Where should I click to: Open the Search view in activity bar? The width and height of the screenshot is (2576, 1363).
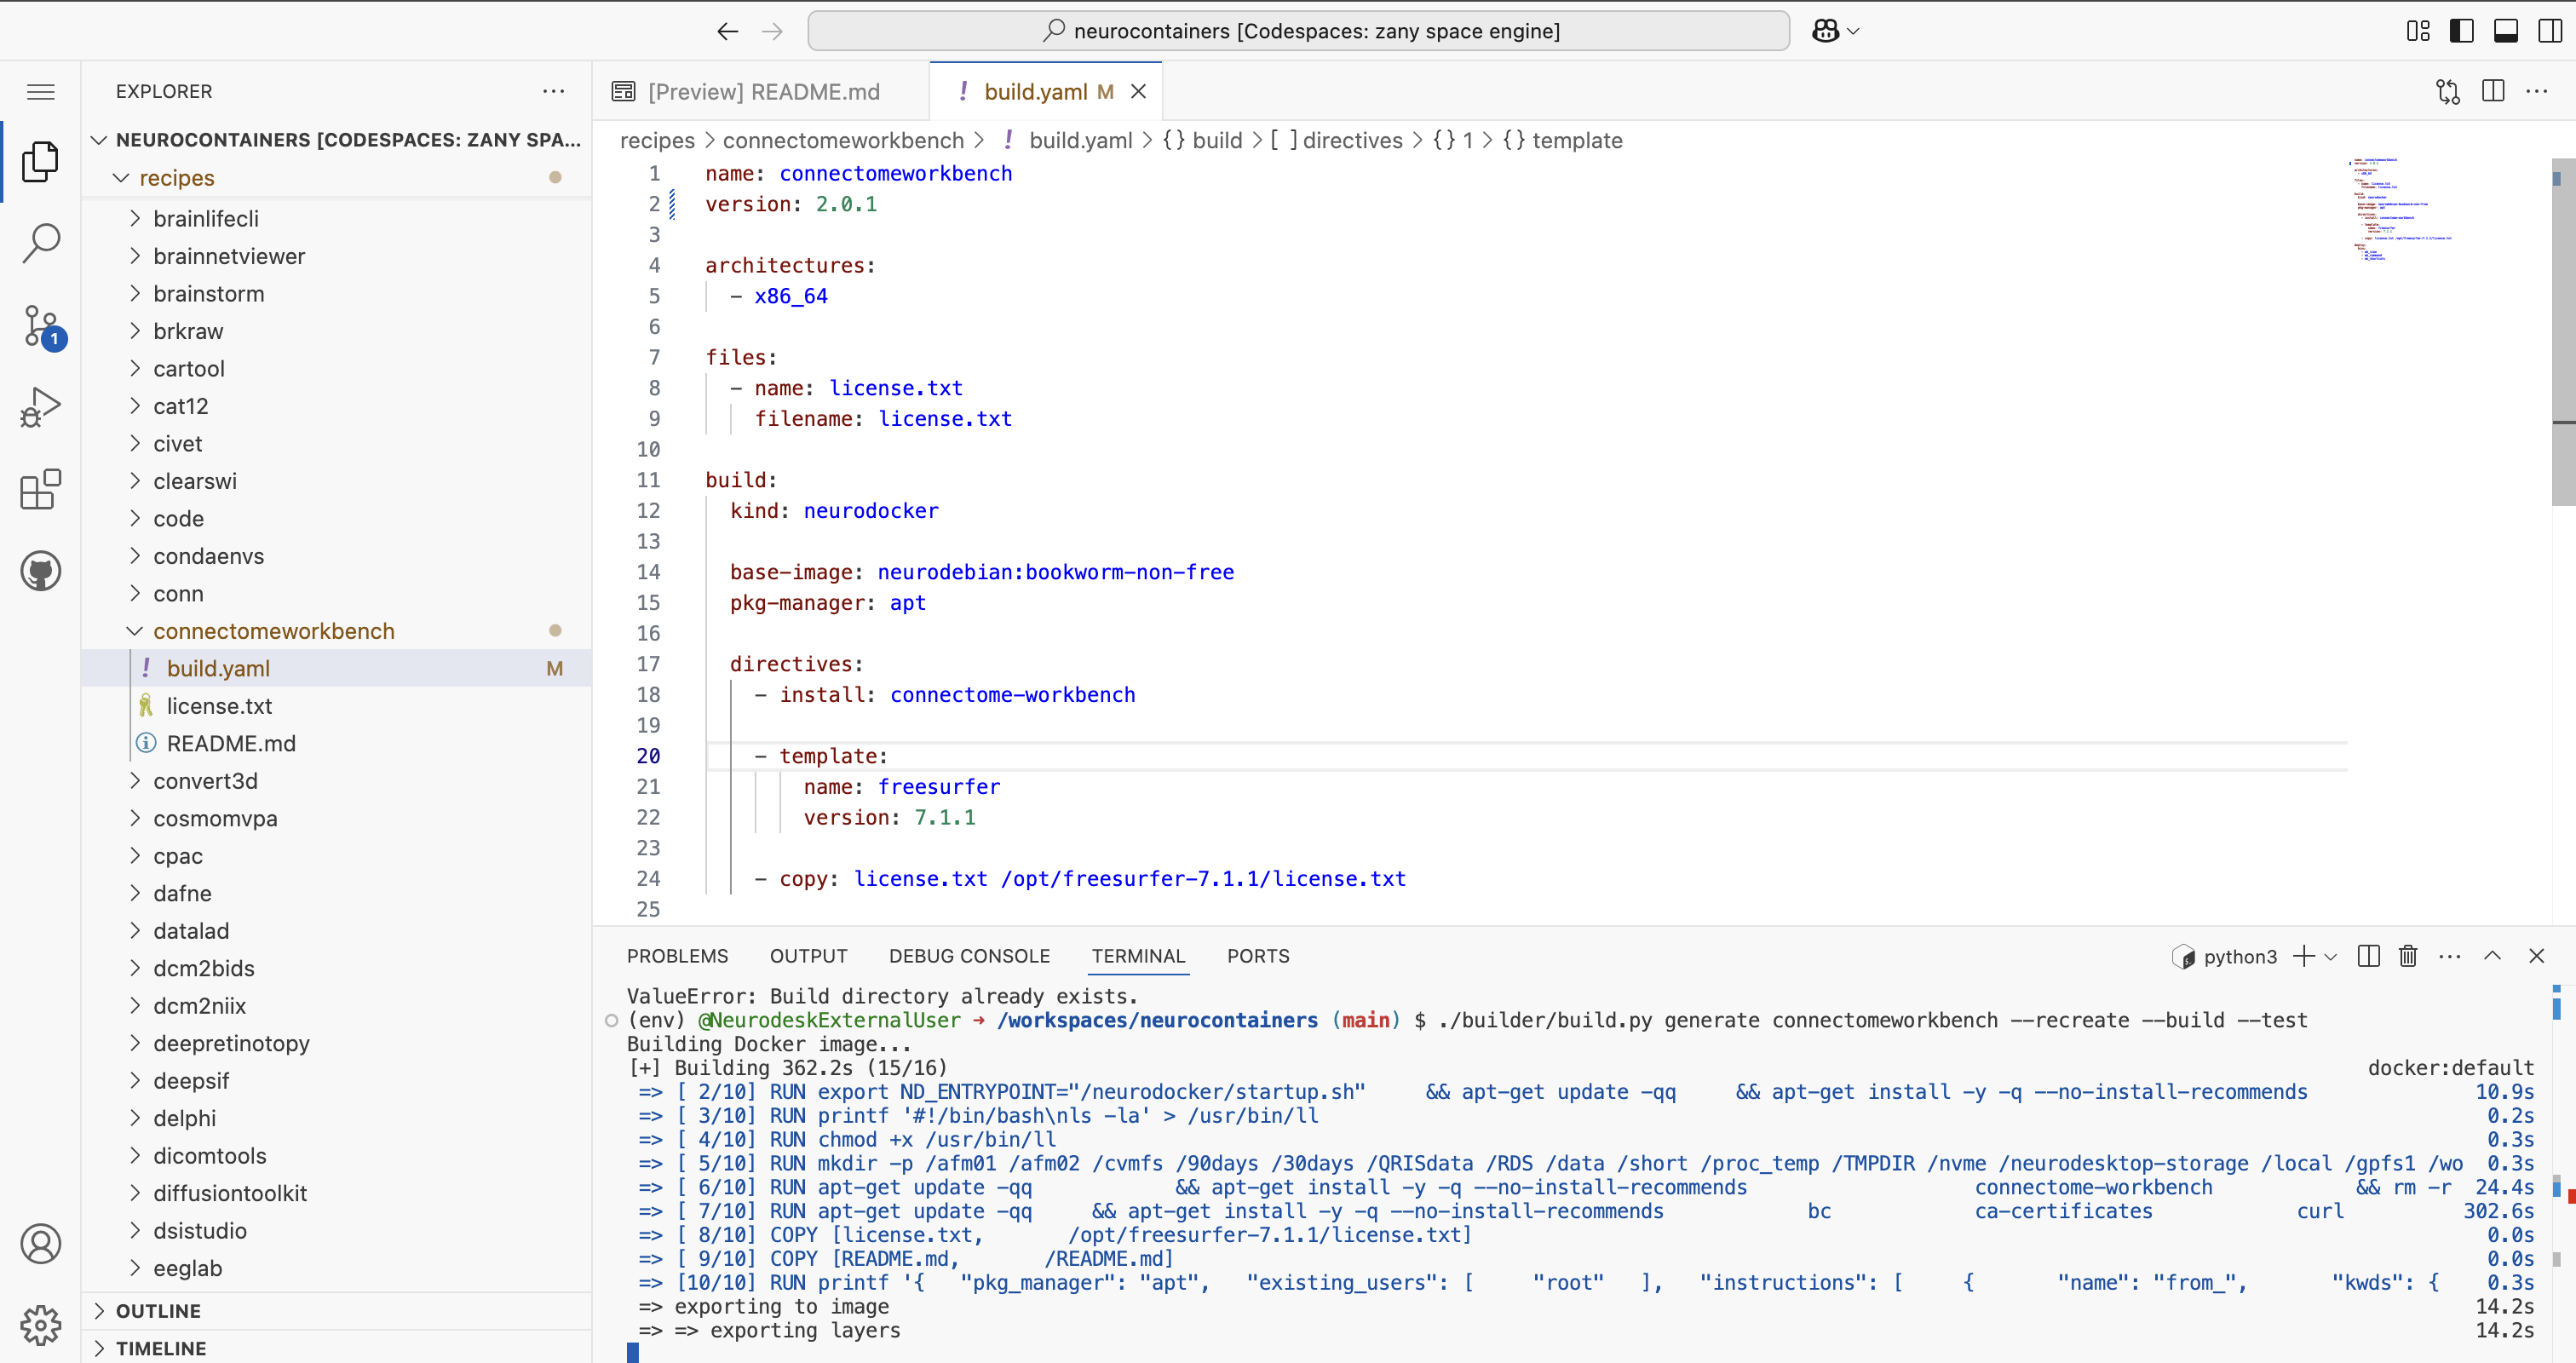[x=41, y=243]
